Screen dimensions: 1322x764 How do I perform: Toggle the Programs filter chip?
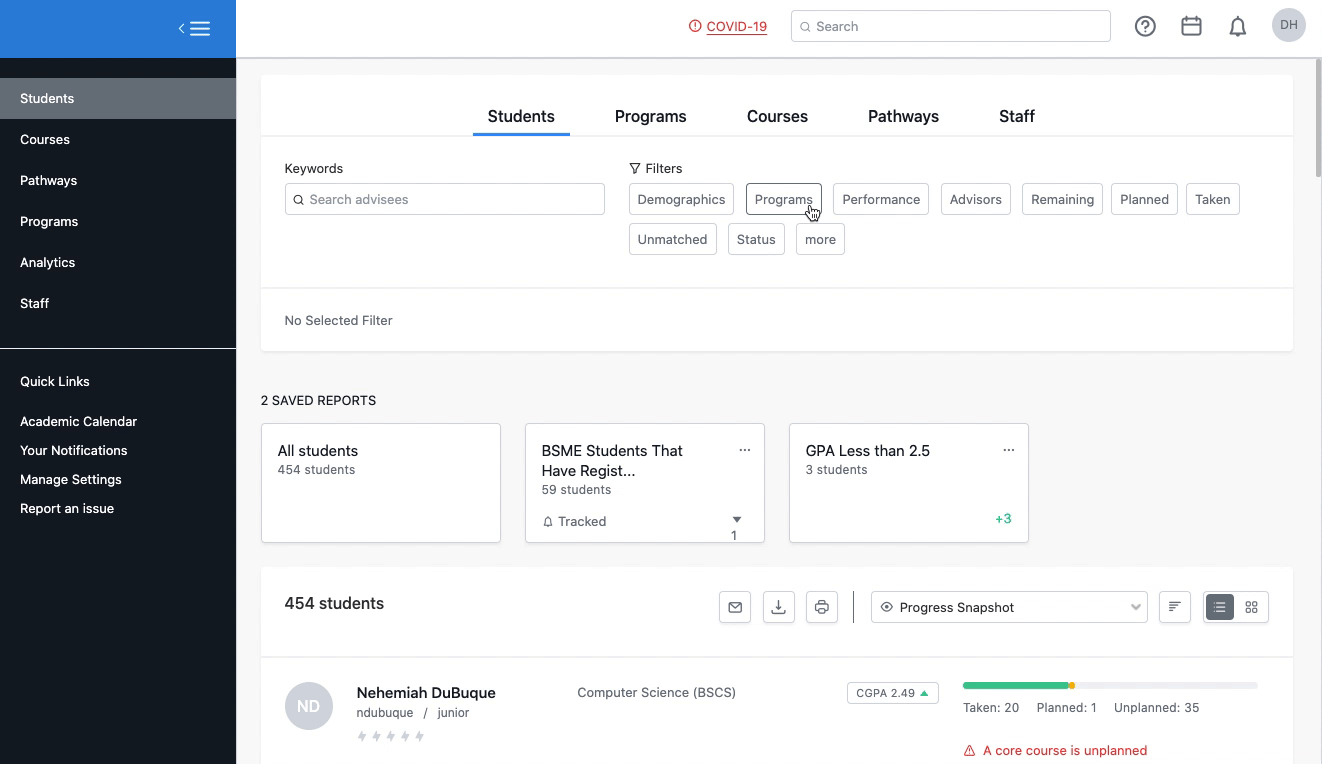click(784, 199)
